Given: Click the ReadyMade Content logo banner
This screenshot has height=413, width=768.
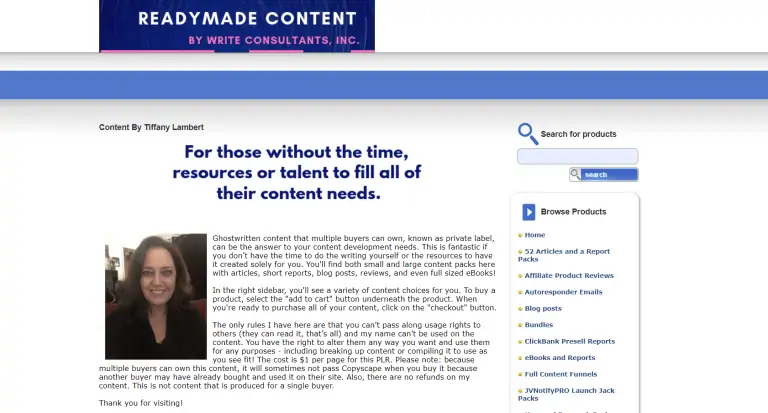Looking at the screenshot, I should click(x=237, y=26).
